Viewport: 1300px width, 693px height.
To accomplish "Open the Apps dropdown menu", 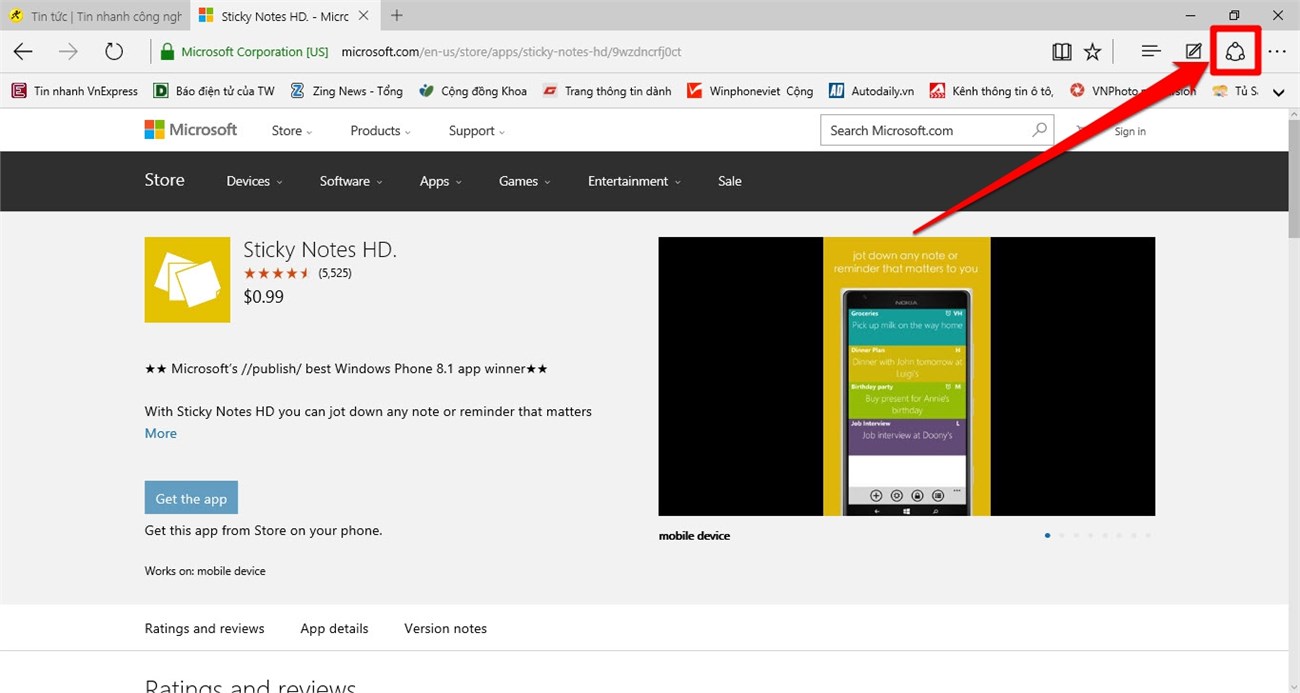I will [441, 181].
